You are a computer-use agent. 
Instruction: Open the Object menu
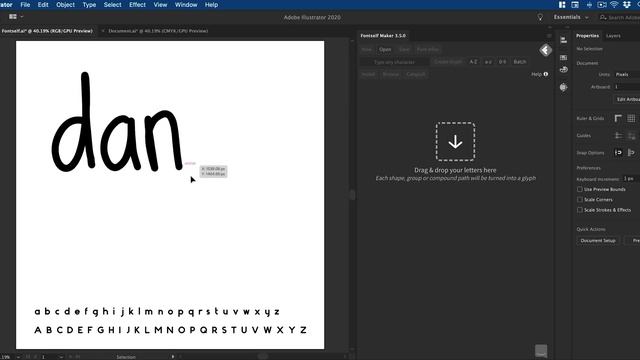pyautogui.click(x=65, y=5)
